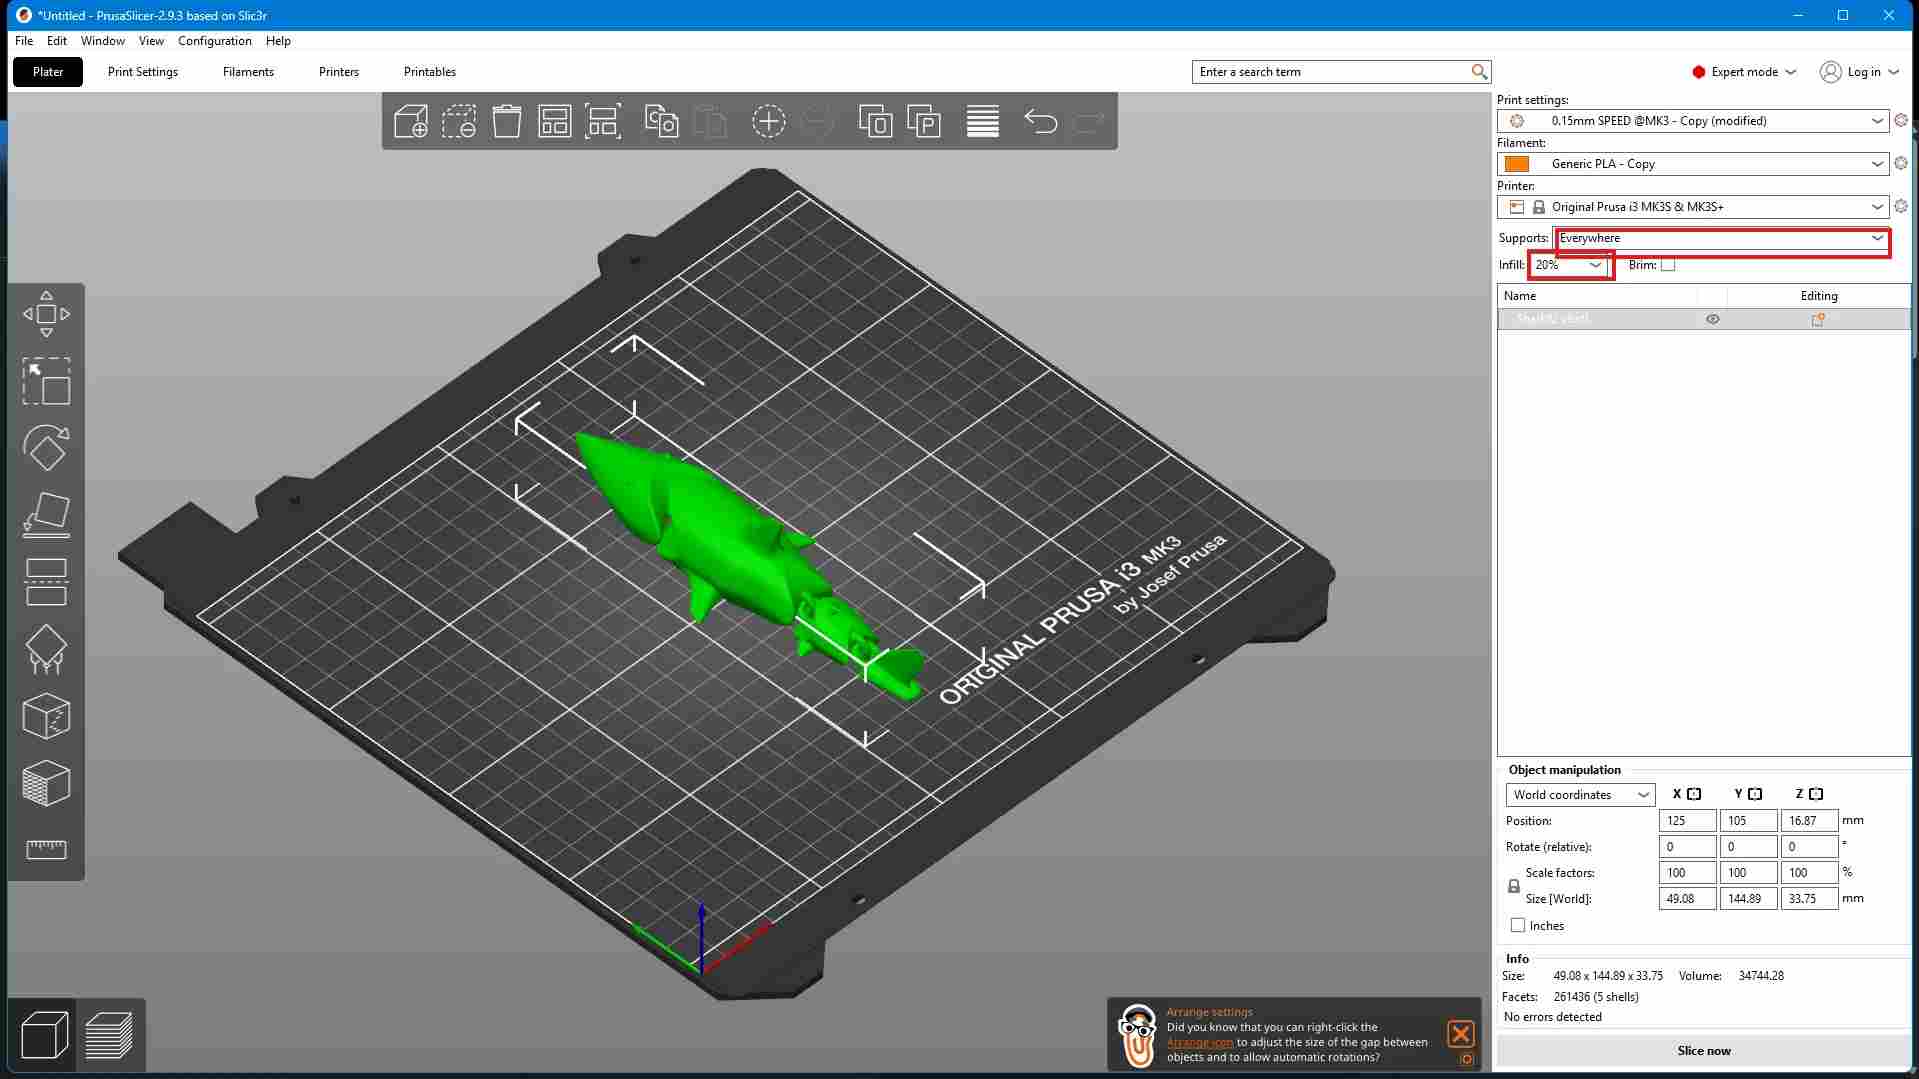
Task: Select the Seam painting tool
Action: pyautogui.click(x=46, y=716)
